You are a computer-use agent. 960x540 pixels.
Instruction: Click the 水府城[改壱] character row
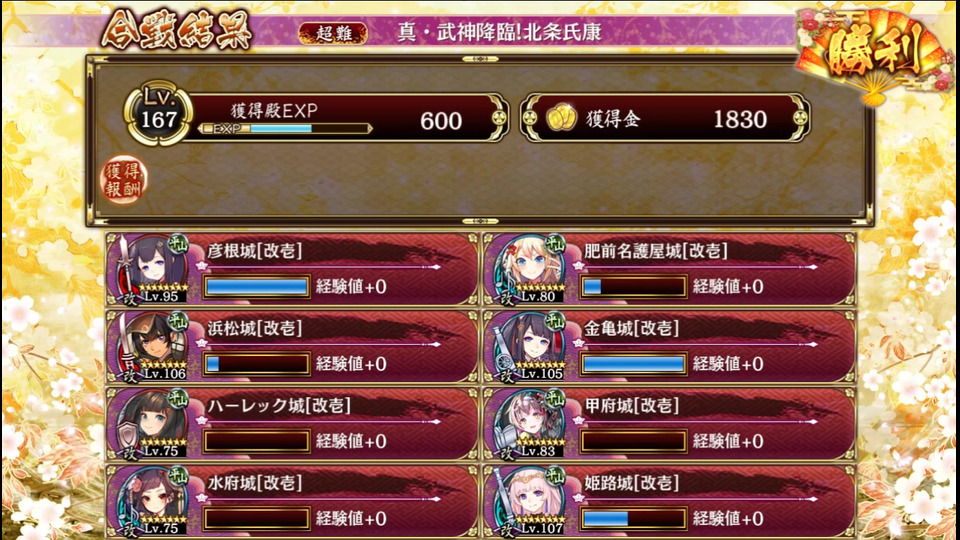click(x=292, y=501)
